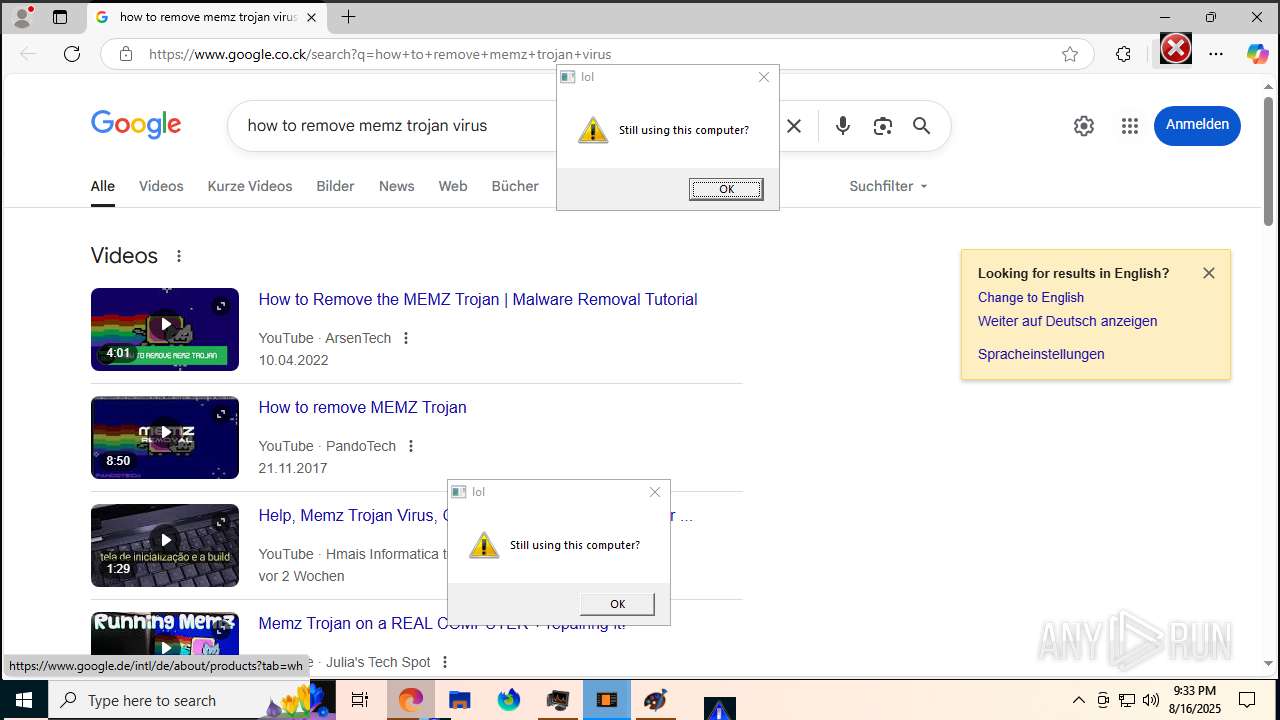Screen dimensions: 1280x720
Task: Add page to favorites star icon
Action: pos(1070,54)
